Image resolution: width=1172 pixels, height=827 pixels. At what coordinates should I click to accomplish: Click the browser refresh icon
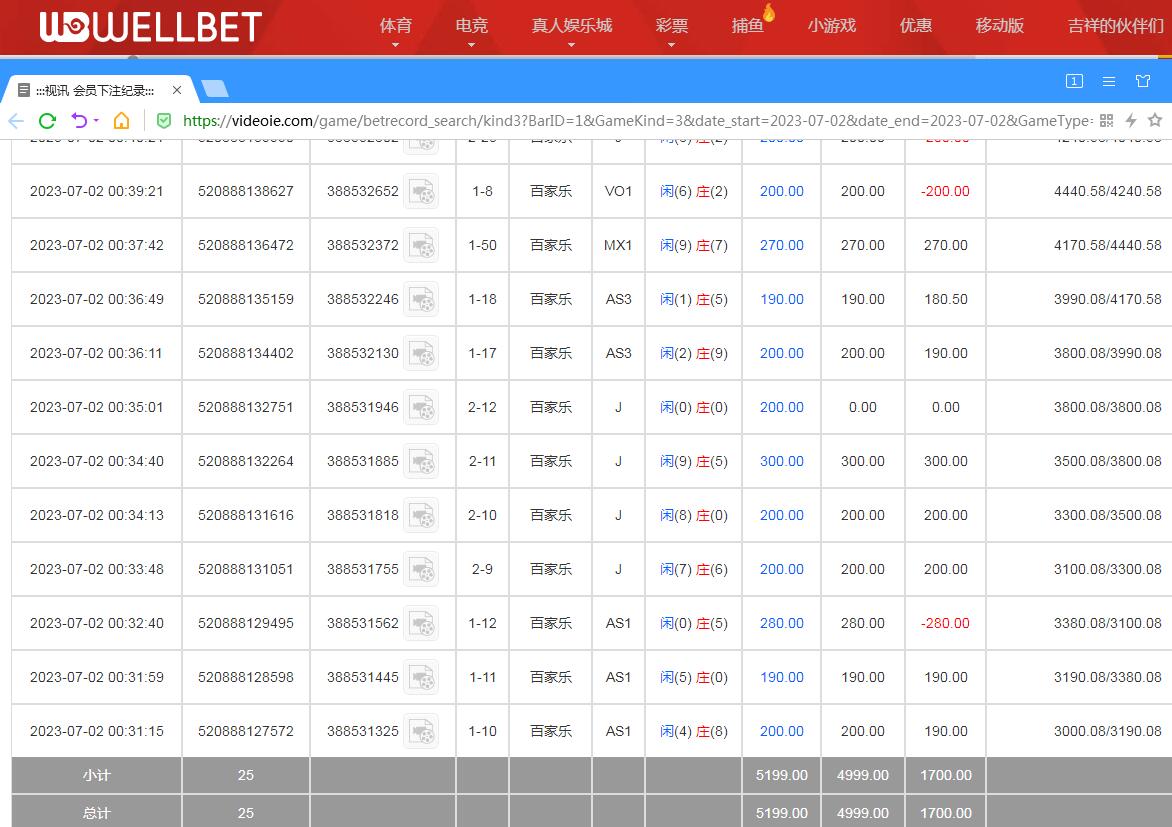[x=47, y=121]
